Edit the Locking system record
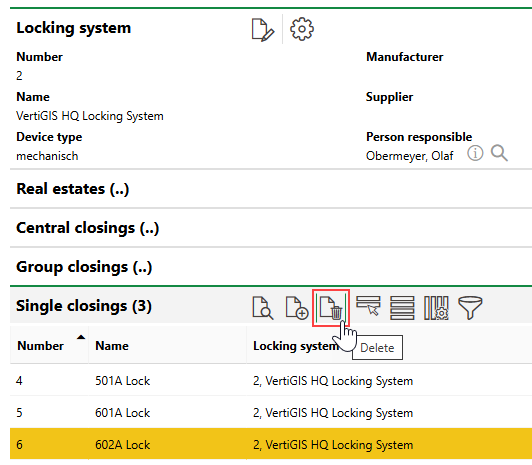Viewport: 532px width, 465px height. 263,30
